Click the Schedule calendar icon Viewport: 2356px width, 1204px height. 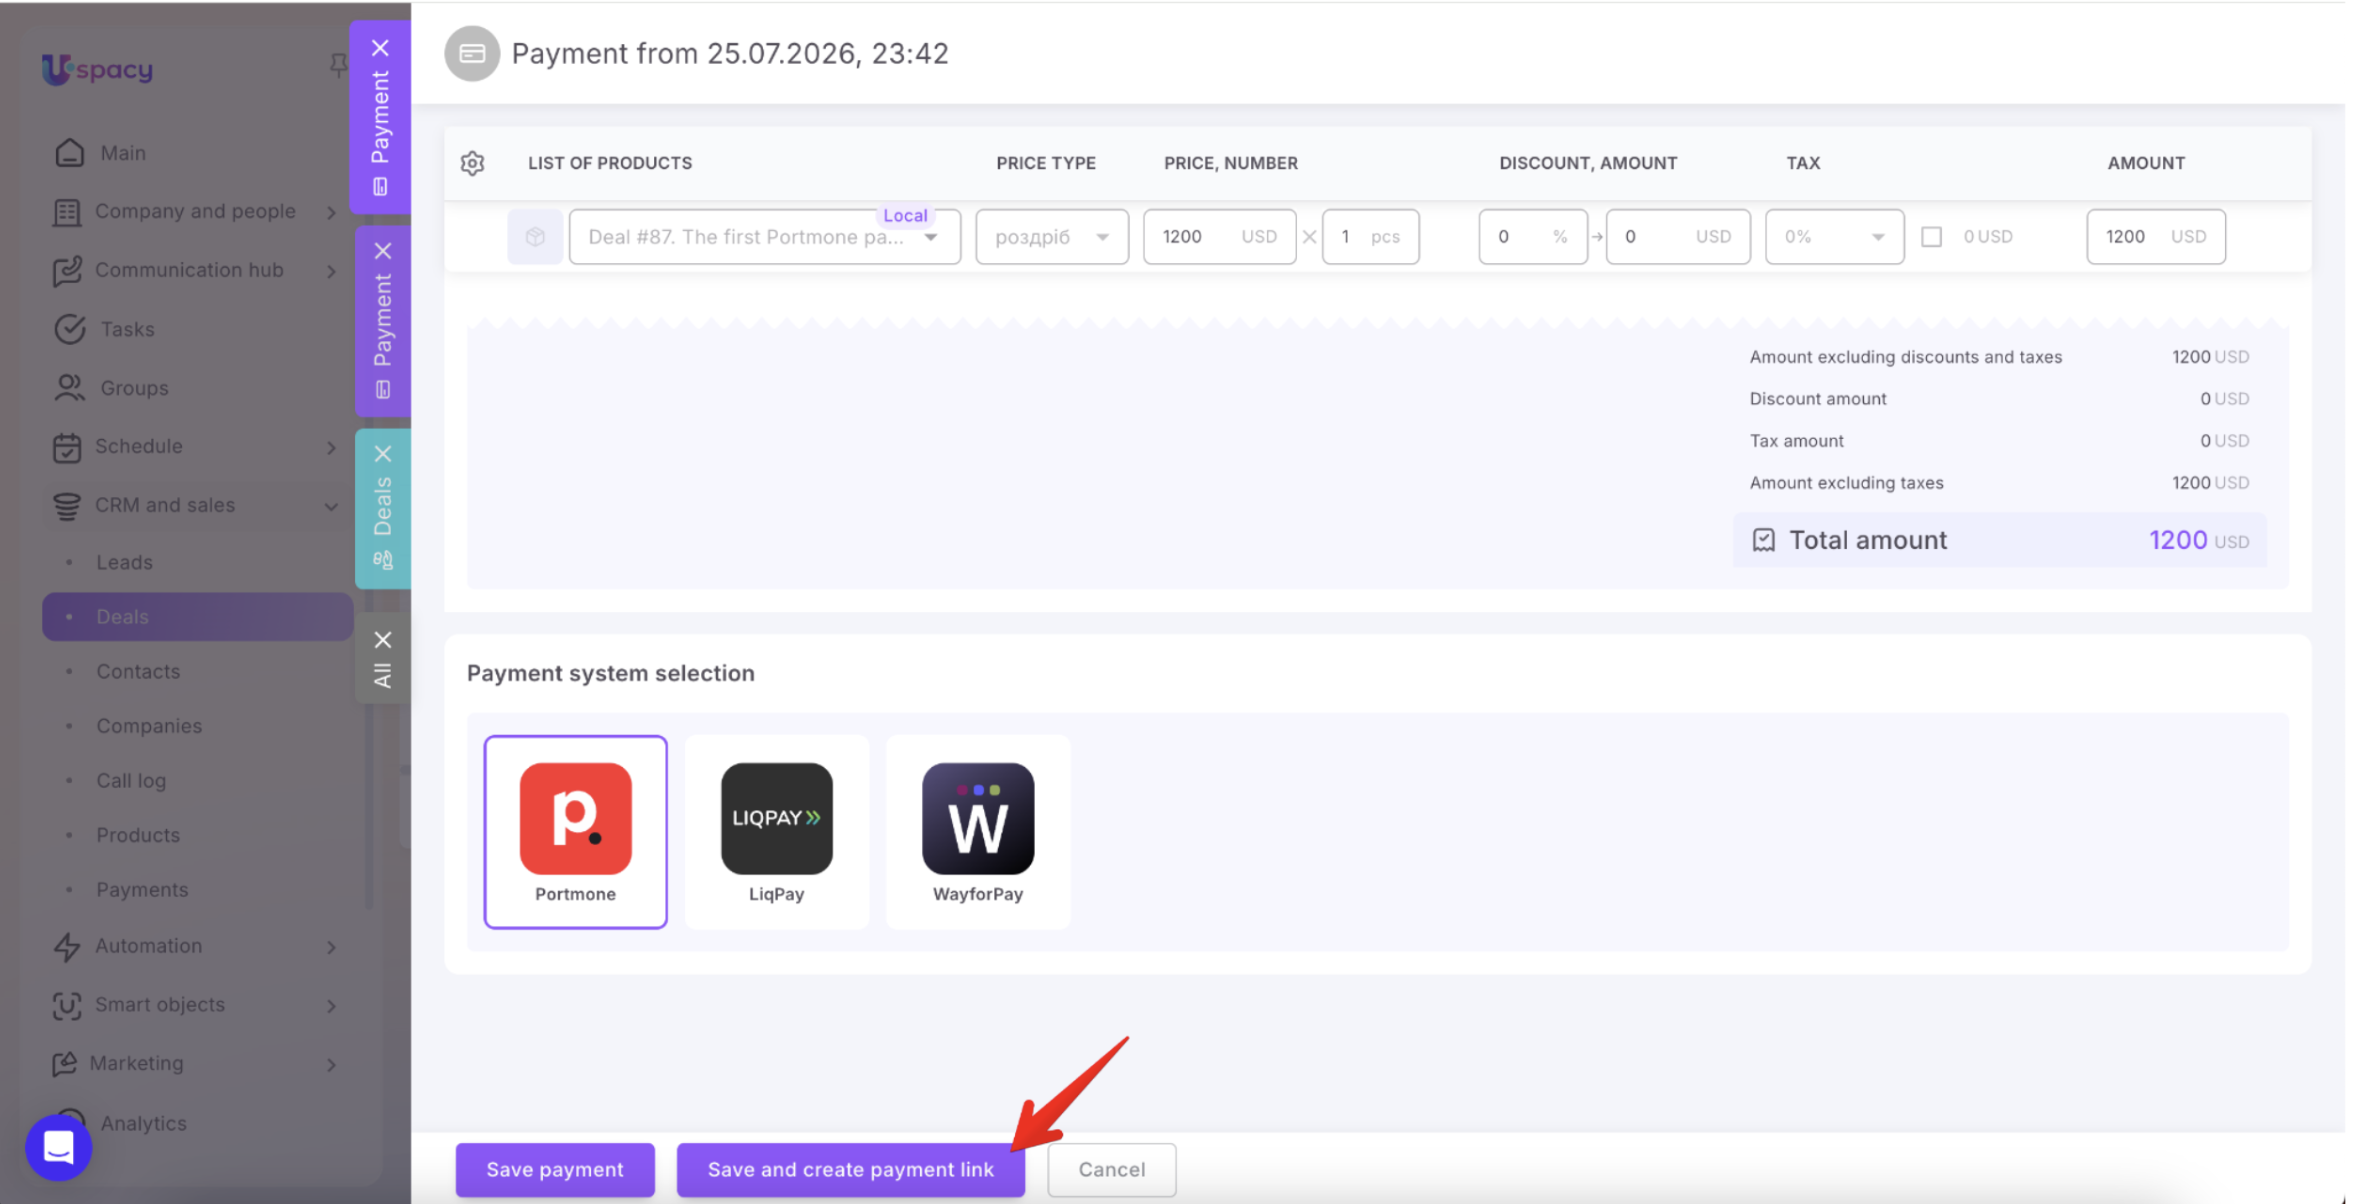(x=67, y=447)
